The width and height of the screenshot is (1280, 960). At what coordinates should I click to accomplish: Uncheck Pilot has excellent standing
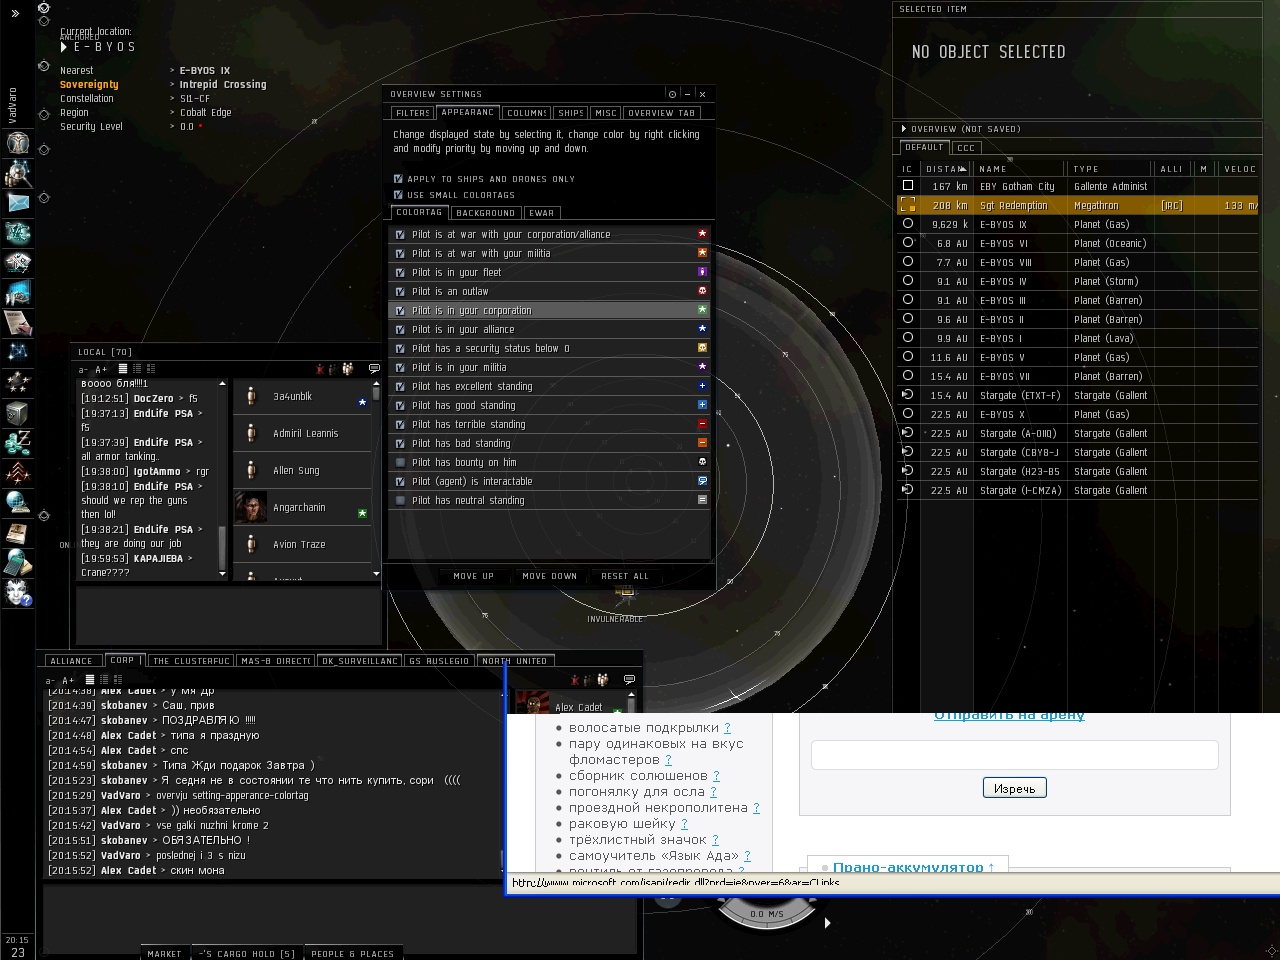click(x=400, y=386)
